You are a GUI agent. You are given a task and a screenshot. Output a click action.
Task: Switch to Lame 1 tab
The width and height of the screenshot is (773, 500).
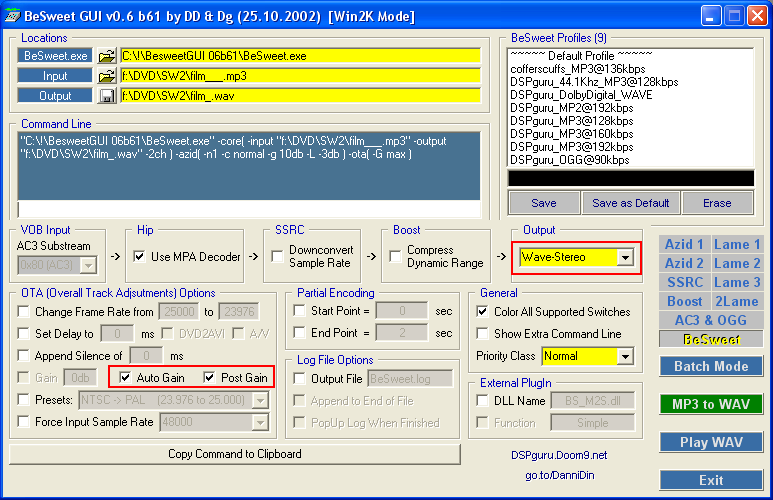[737, 245]
